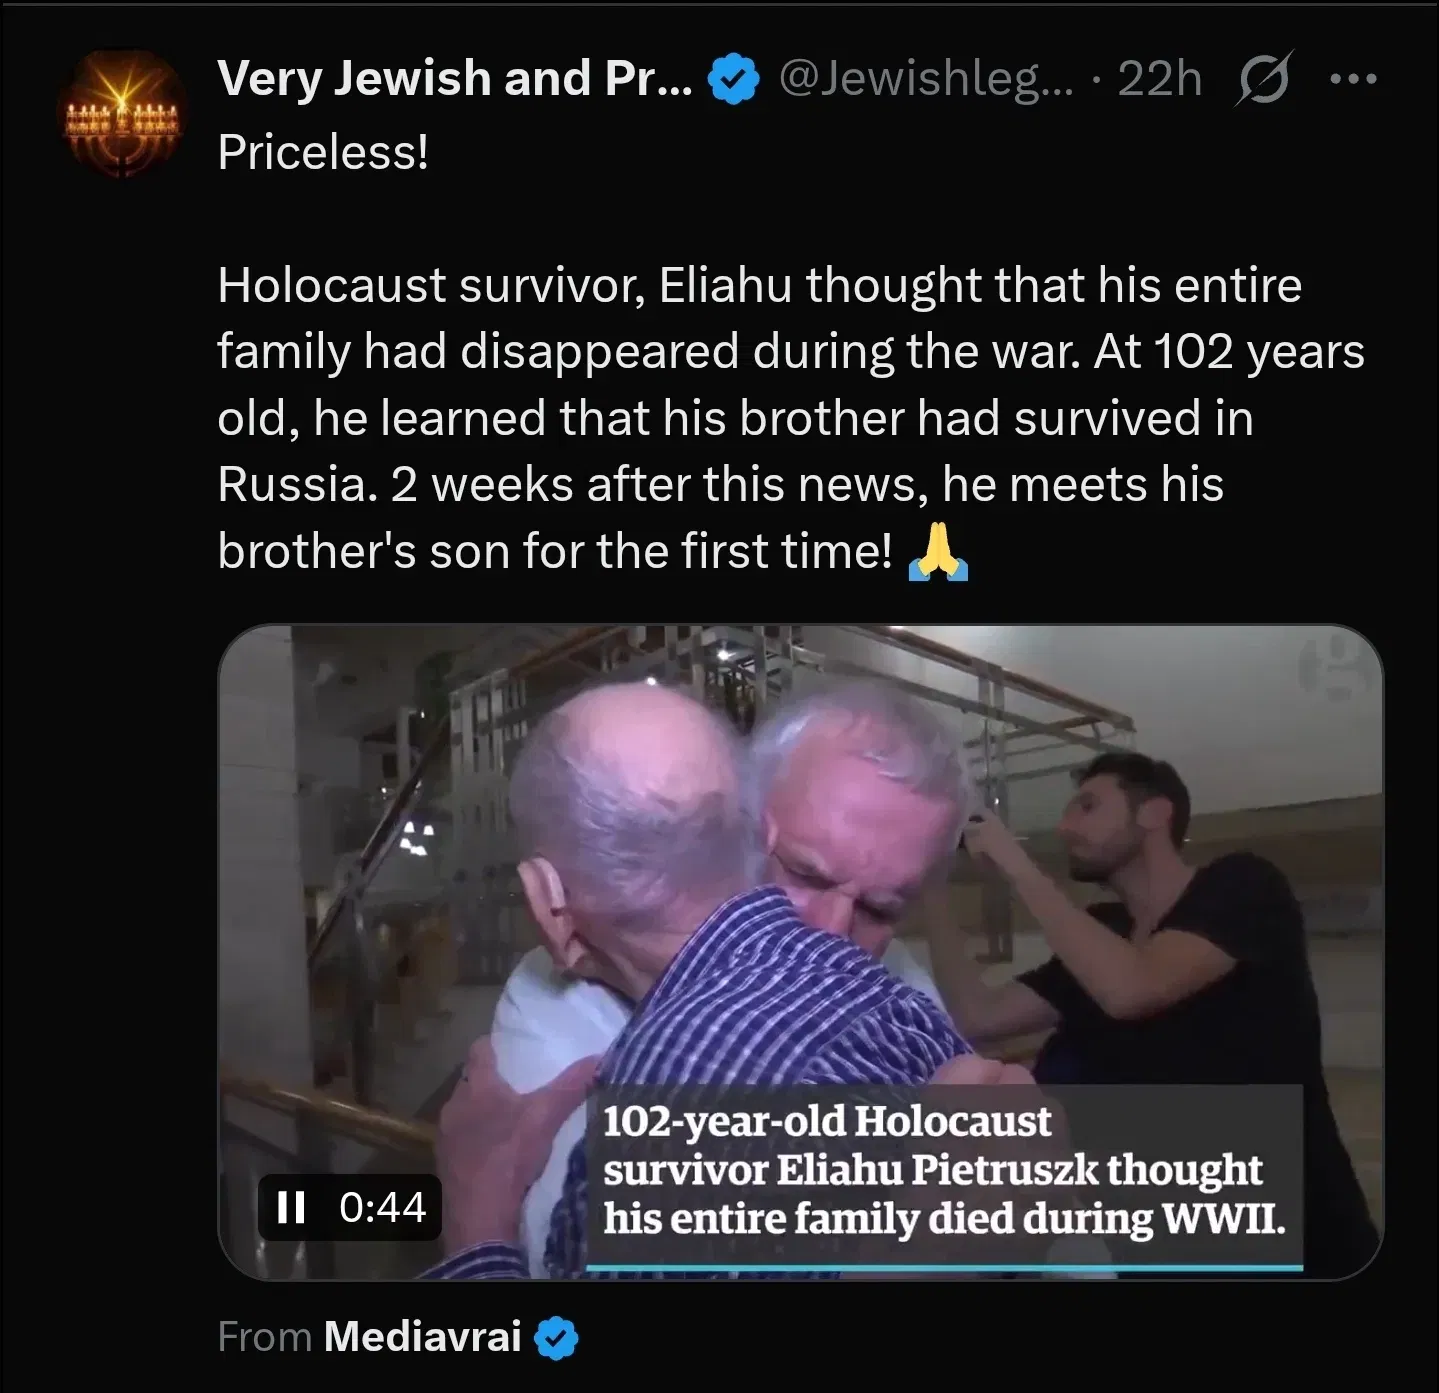This screenshot has width=1439, height=1393.
Task: Click the tweet text starting Holocaust survivor
Action: point(791,418)
